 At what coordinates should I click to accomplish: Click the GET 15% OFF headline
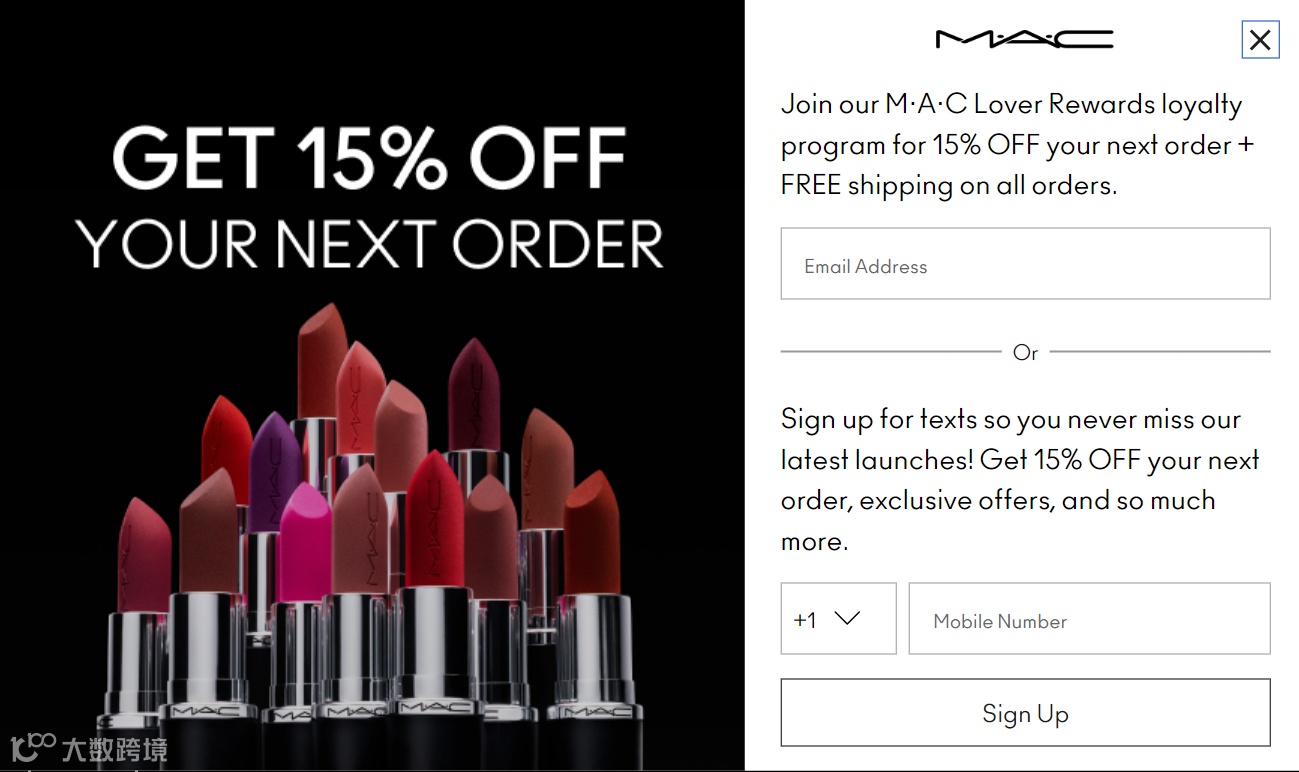[369, 157]
